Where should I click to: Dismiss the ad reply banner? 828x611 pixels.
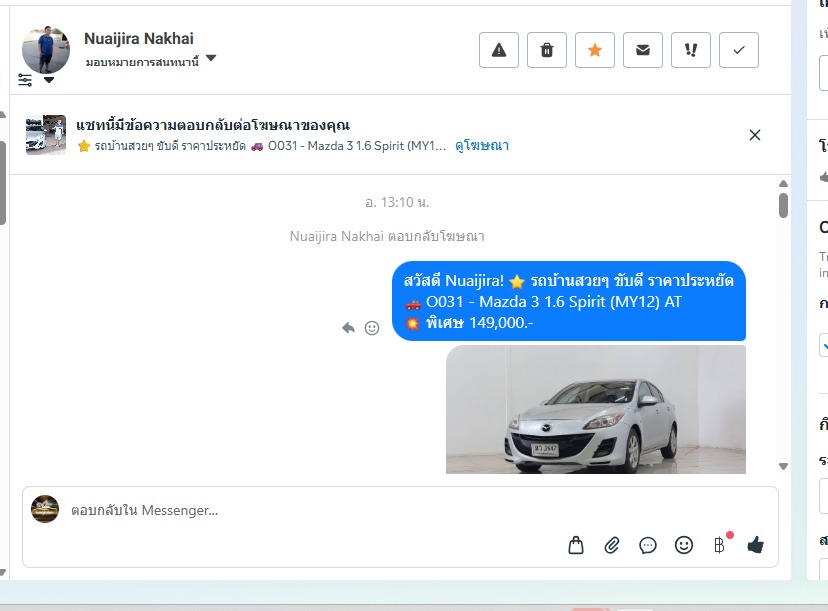755,135
